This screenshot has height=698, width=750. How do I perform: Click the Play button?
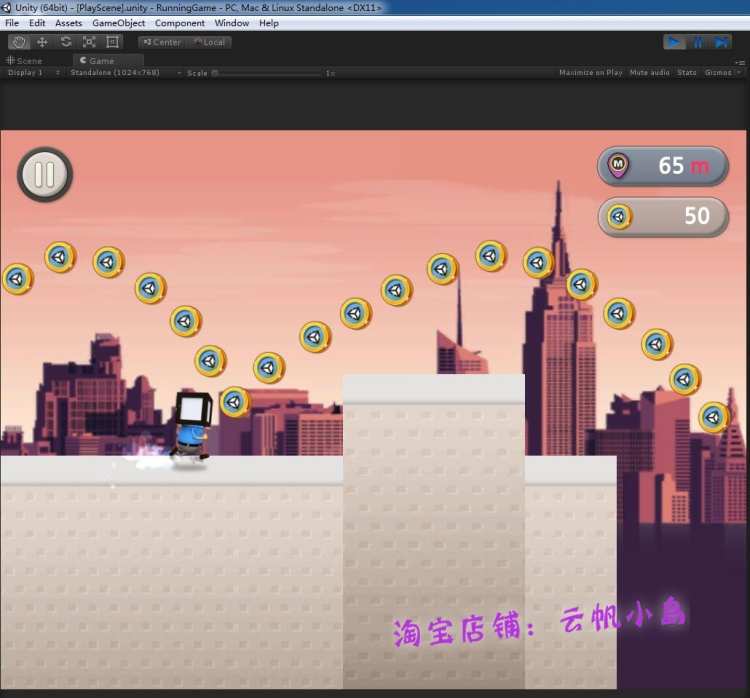click(674, 42)
